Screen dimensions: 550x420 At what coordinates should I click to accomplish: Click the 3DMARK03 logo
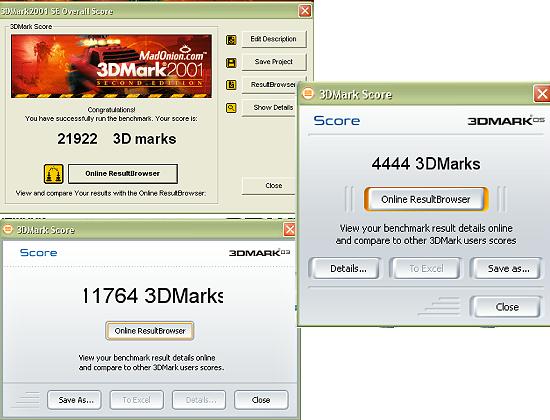(x=260, y=253)
